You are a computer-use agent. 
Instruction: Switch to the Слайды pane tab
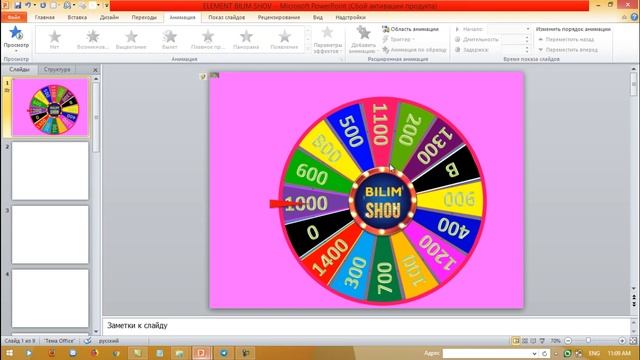click(19, 69)
